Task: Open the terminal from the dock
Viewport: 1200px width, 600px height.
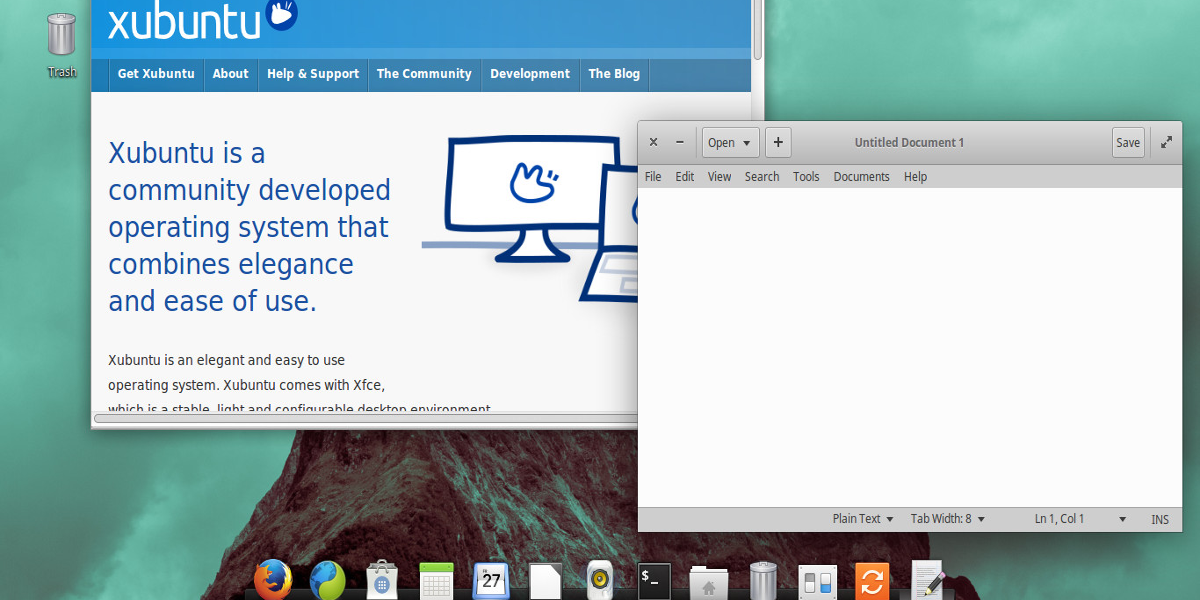Action: coord(654,581)
